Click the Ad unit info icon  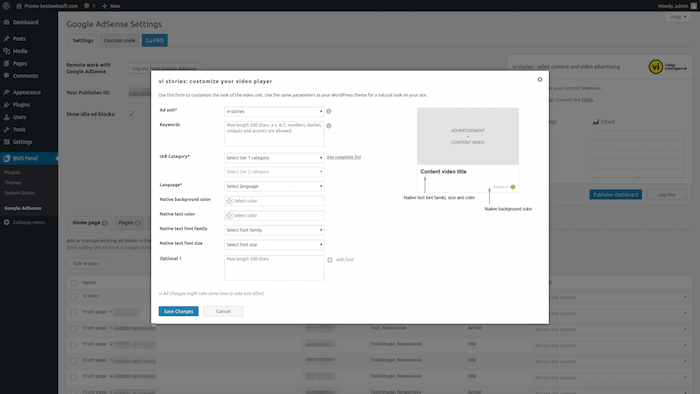(329, 112)
